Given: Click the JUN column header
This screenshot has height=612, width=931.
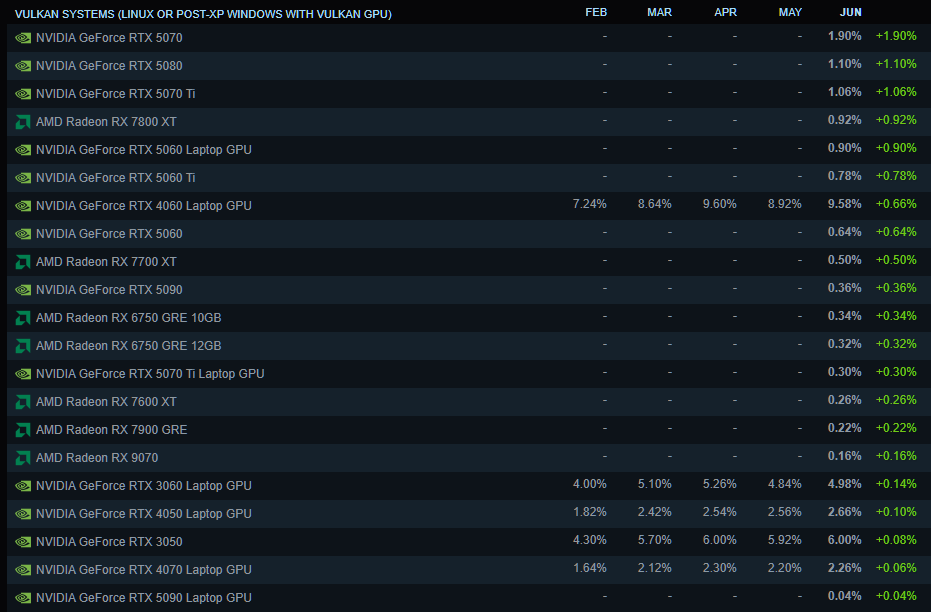Looking at the screenshot, I should coord(849,13).
